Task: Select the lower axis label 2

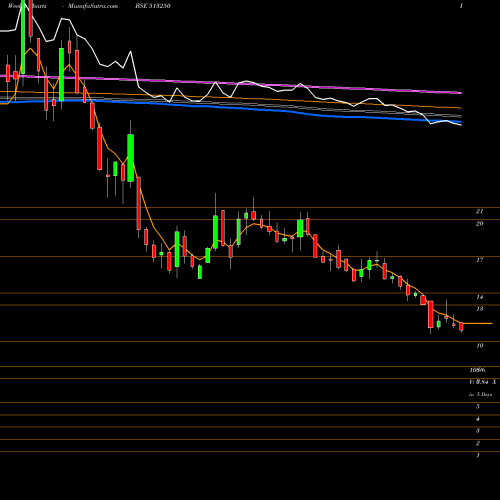Action: click(478, 443)
